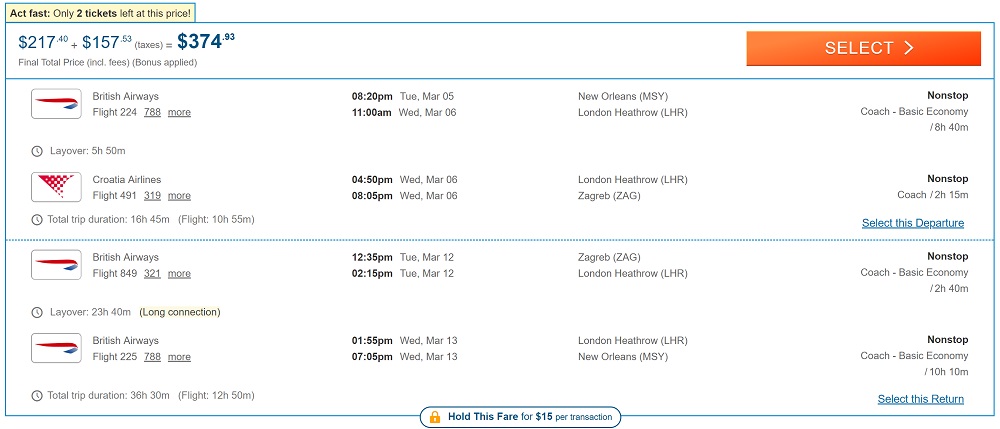Image resolution: width=1000 pixels, height=429 pixels.
Task: Click clock icon beside 16h 45m trip duration
Action: [37, 220]
